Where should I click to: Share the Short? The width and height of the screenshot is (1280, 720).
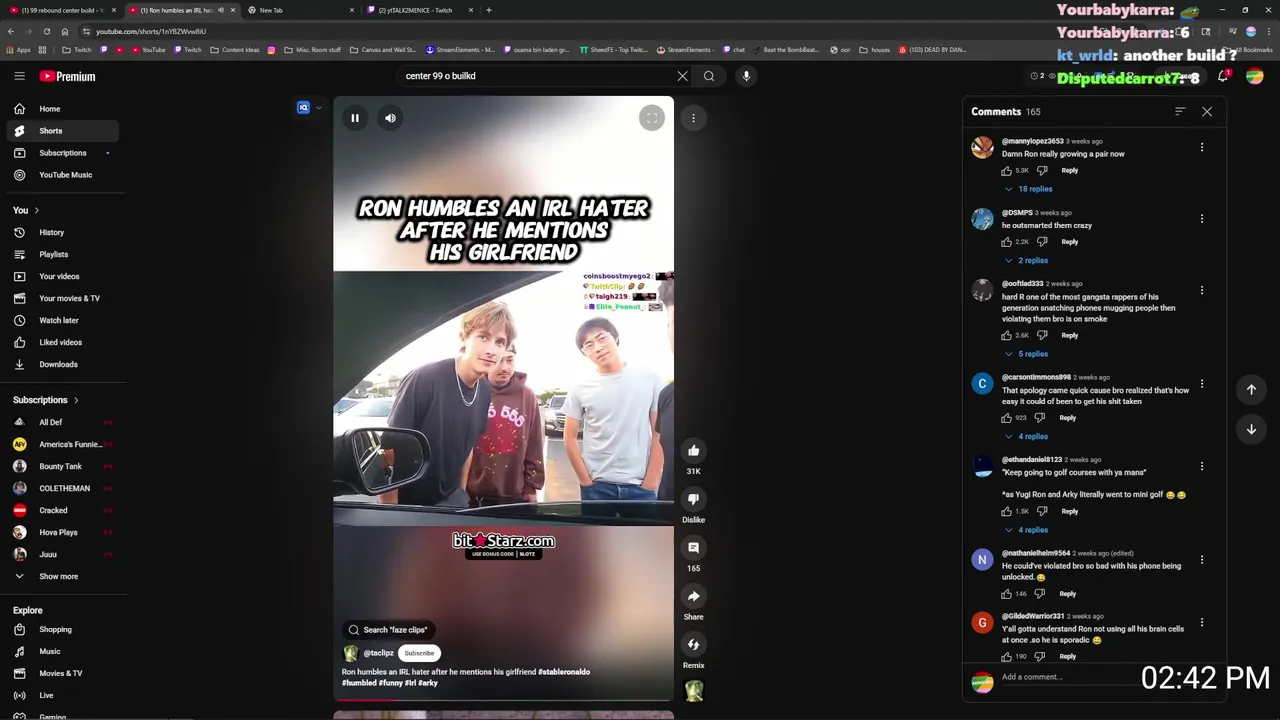[x=693, y=596]
